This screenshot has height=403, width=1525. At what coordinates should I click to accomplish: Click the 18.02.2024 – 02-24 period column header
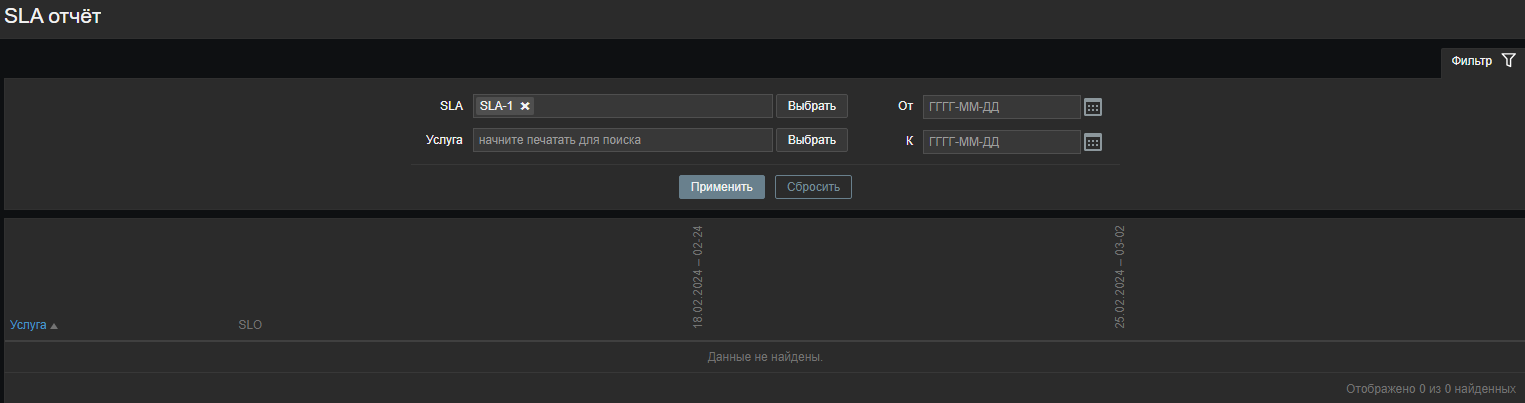698,277
